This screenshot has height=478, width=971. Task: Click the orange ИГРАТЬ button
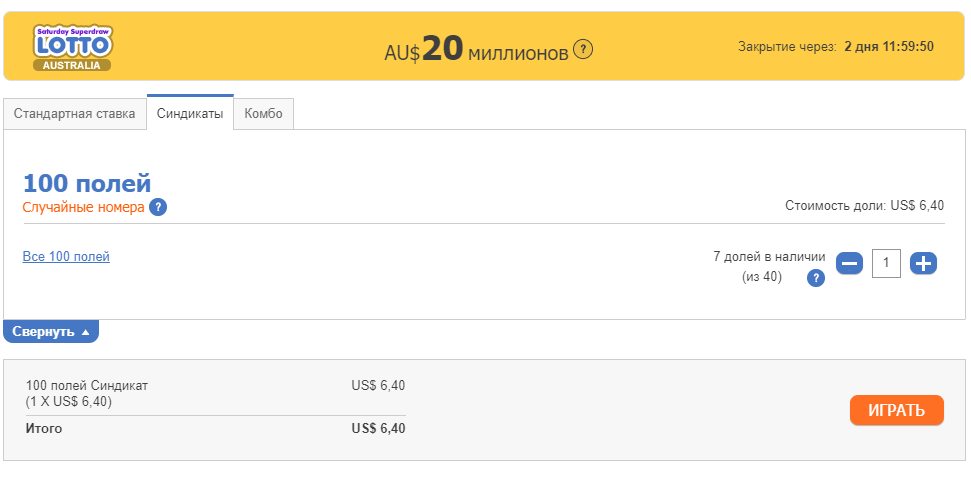click(x=897, y=411)
